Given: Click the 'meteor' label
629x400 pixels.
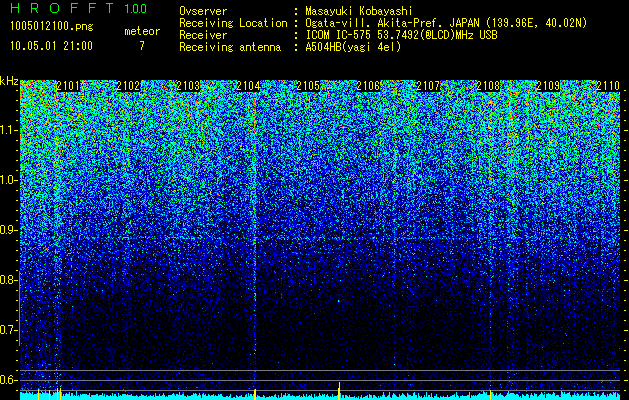Looking at the screenshot, I should point(142,31).
